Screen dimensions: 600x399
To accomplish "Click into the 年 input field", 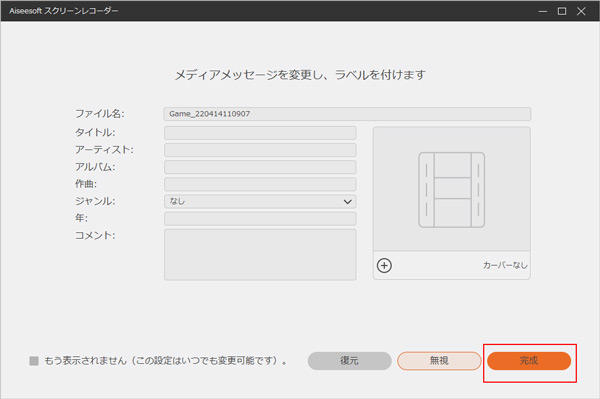I will (260, 218).
